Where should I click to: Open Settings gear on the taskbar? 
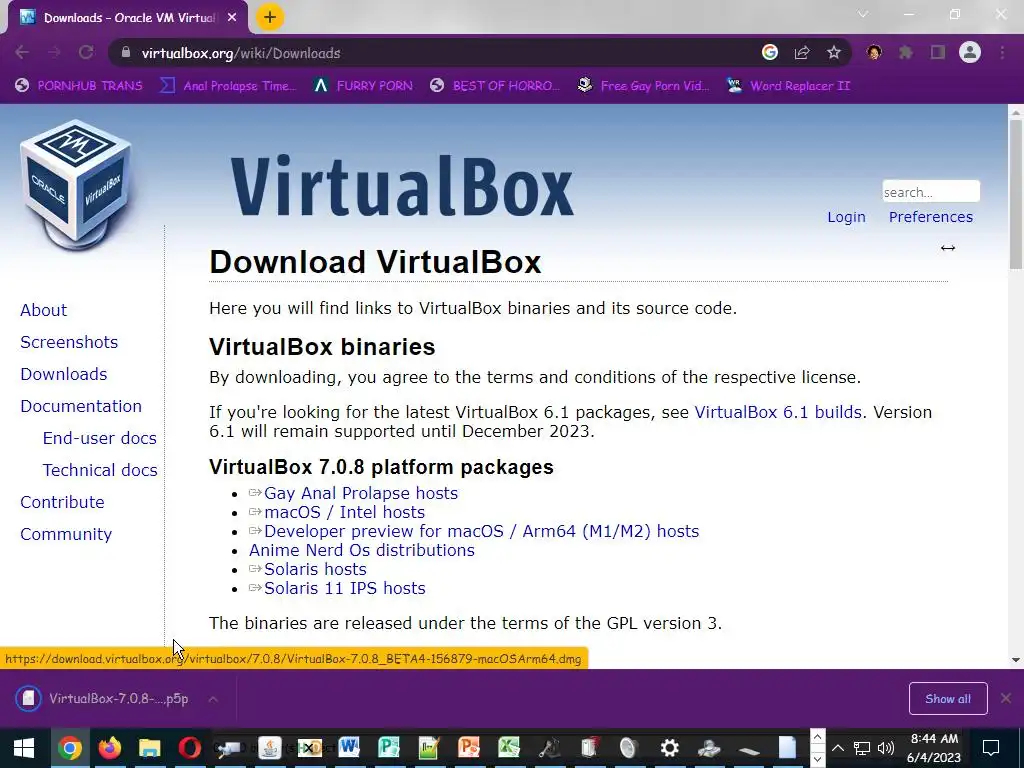click(x=669, y=748)
